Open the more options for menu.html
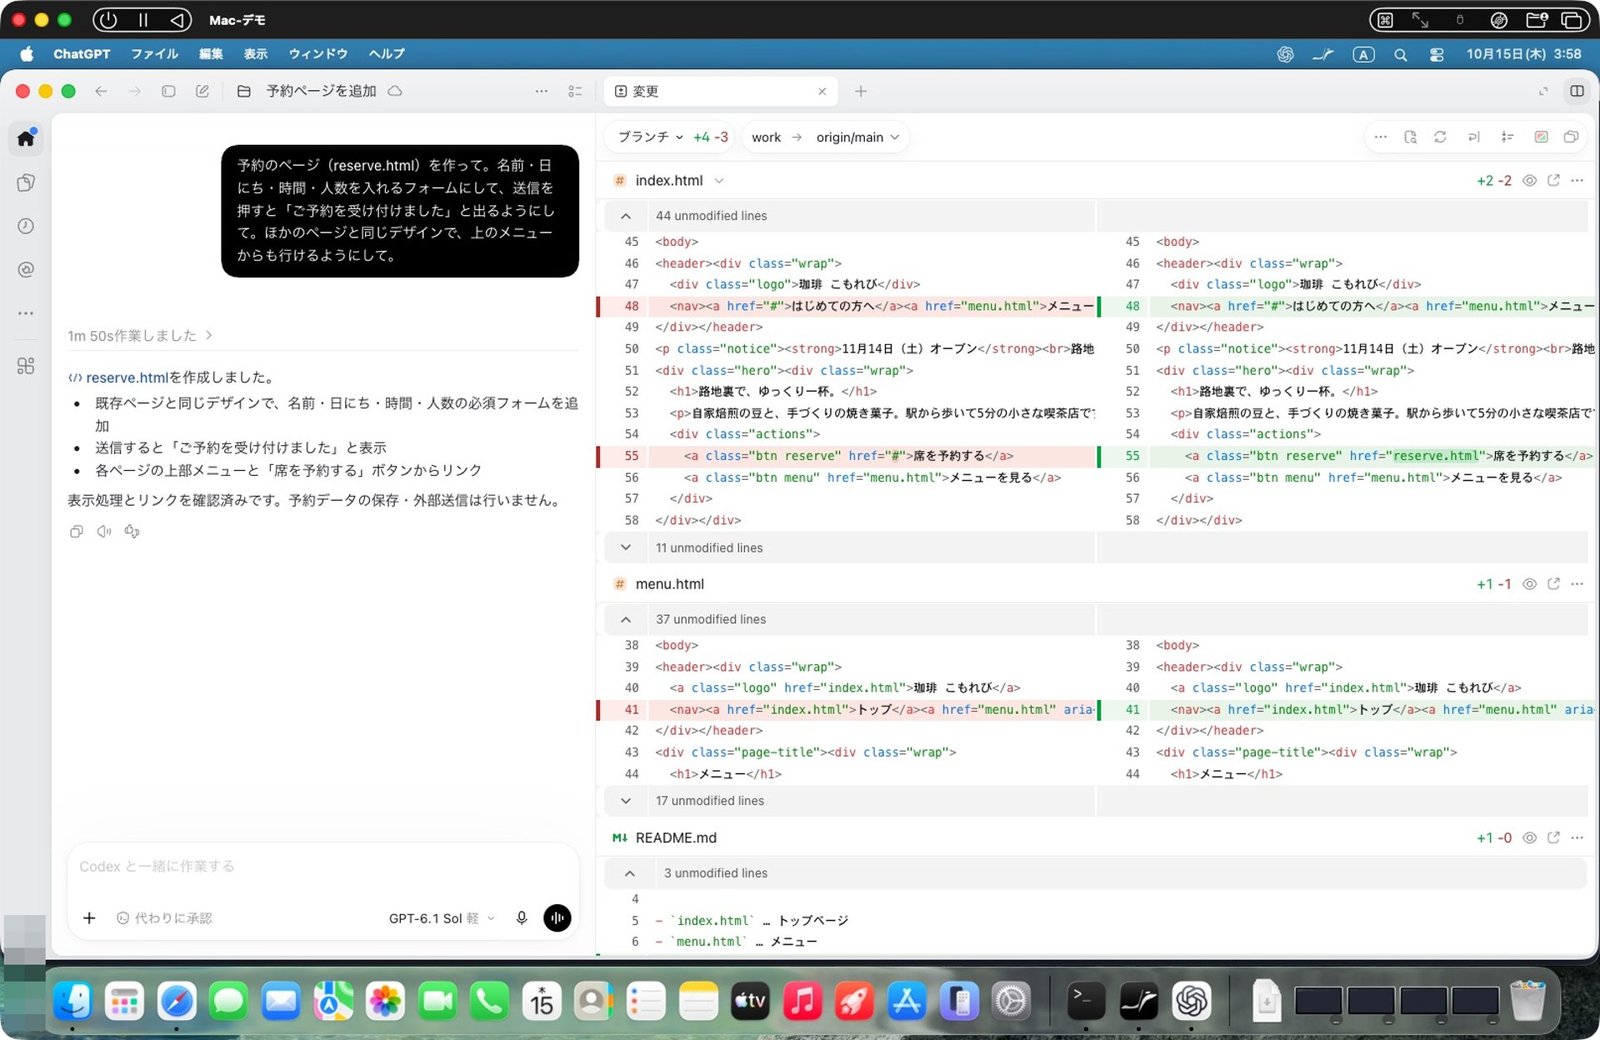 [1577, 584]
